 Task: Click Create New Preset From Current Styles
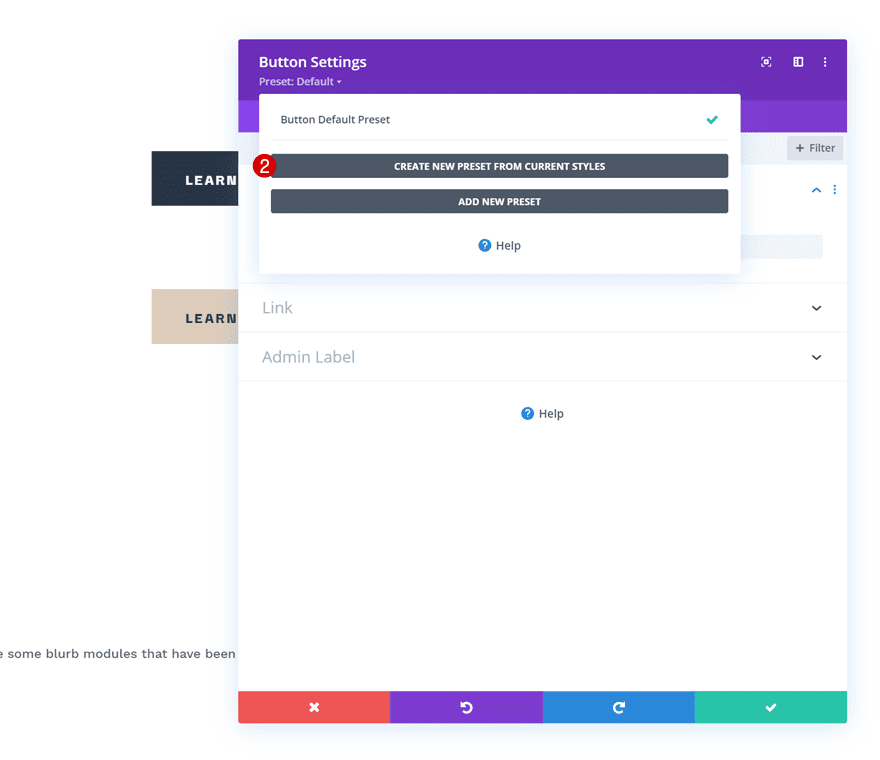(x=499, y=166)
